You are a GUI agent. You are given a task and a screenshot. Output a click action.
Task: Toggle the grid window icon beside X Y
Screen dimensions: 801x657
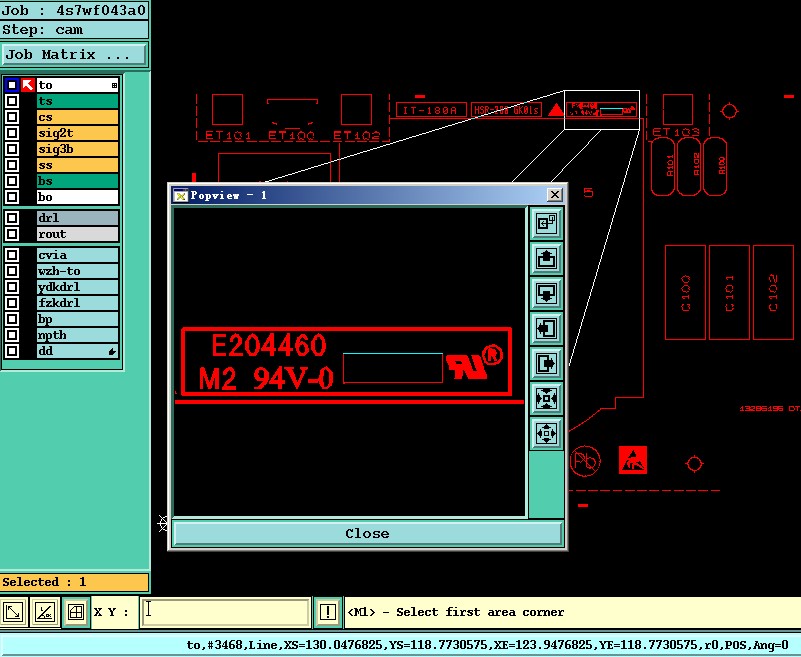76,612
